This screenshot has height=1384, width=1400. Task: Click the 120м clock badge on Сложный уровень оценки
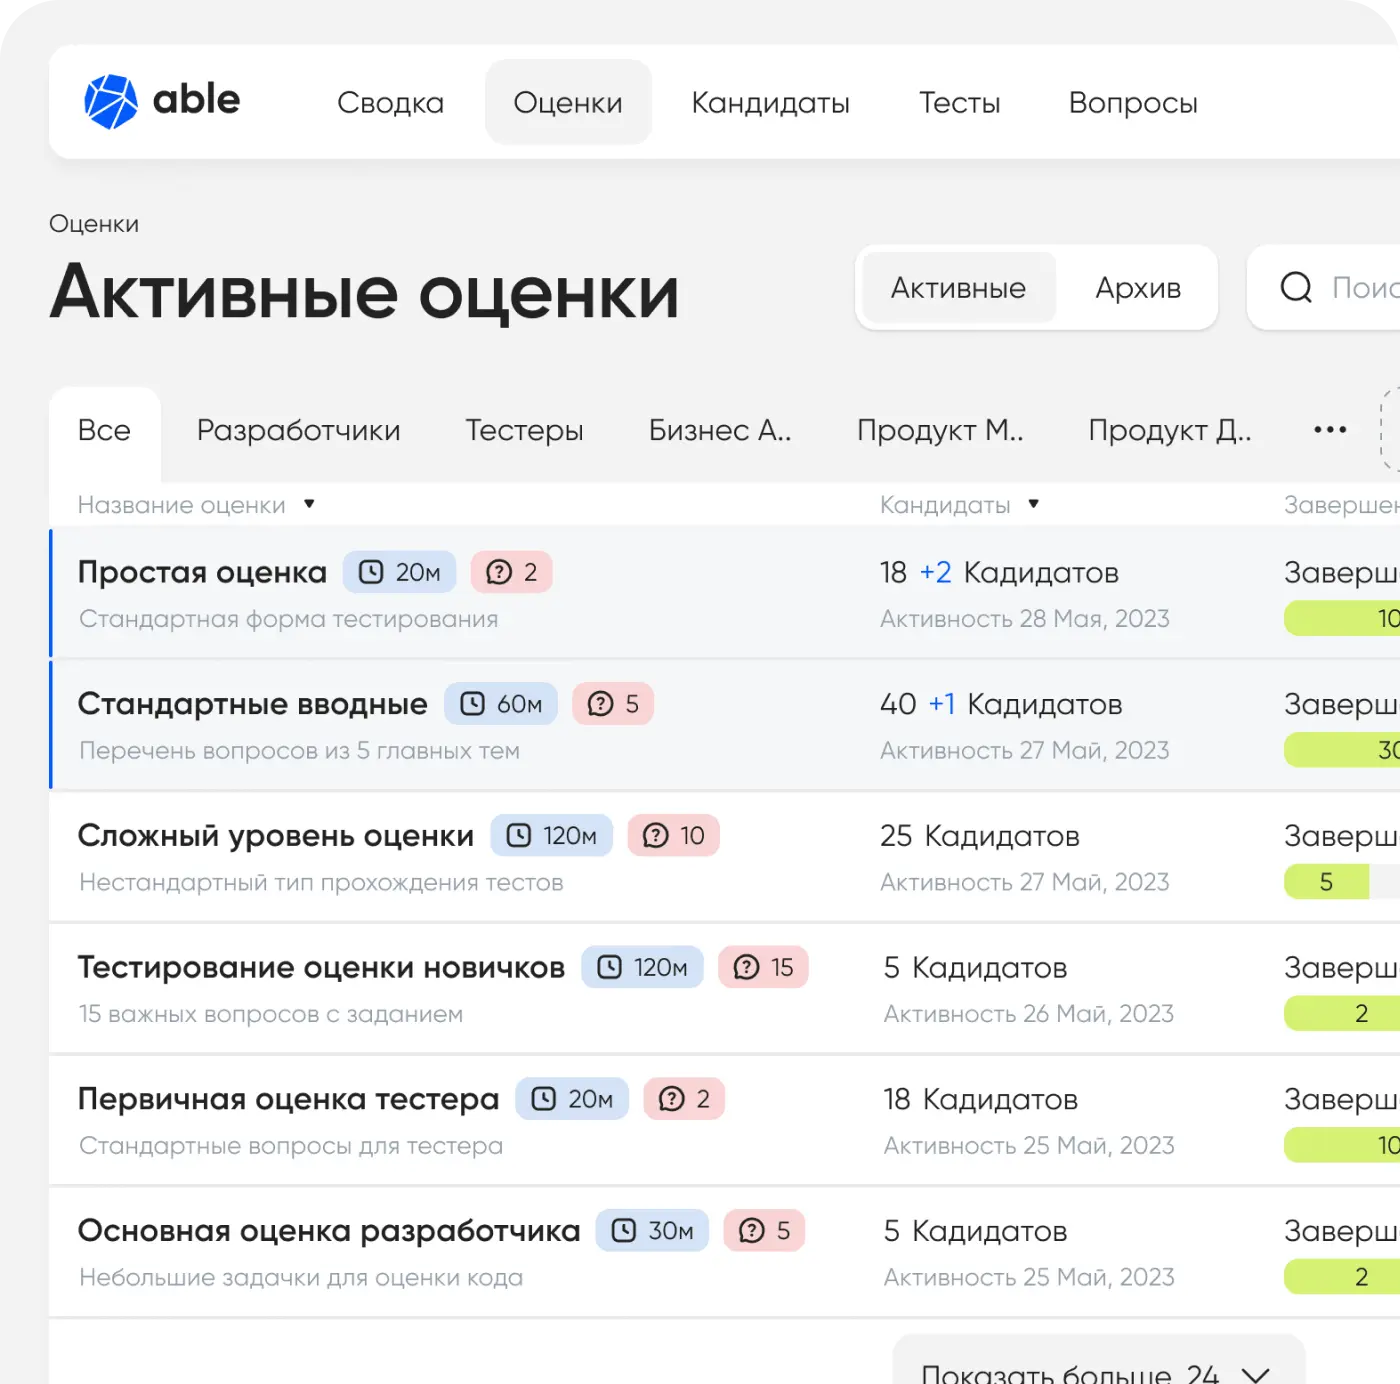[551, 836]
